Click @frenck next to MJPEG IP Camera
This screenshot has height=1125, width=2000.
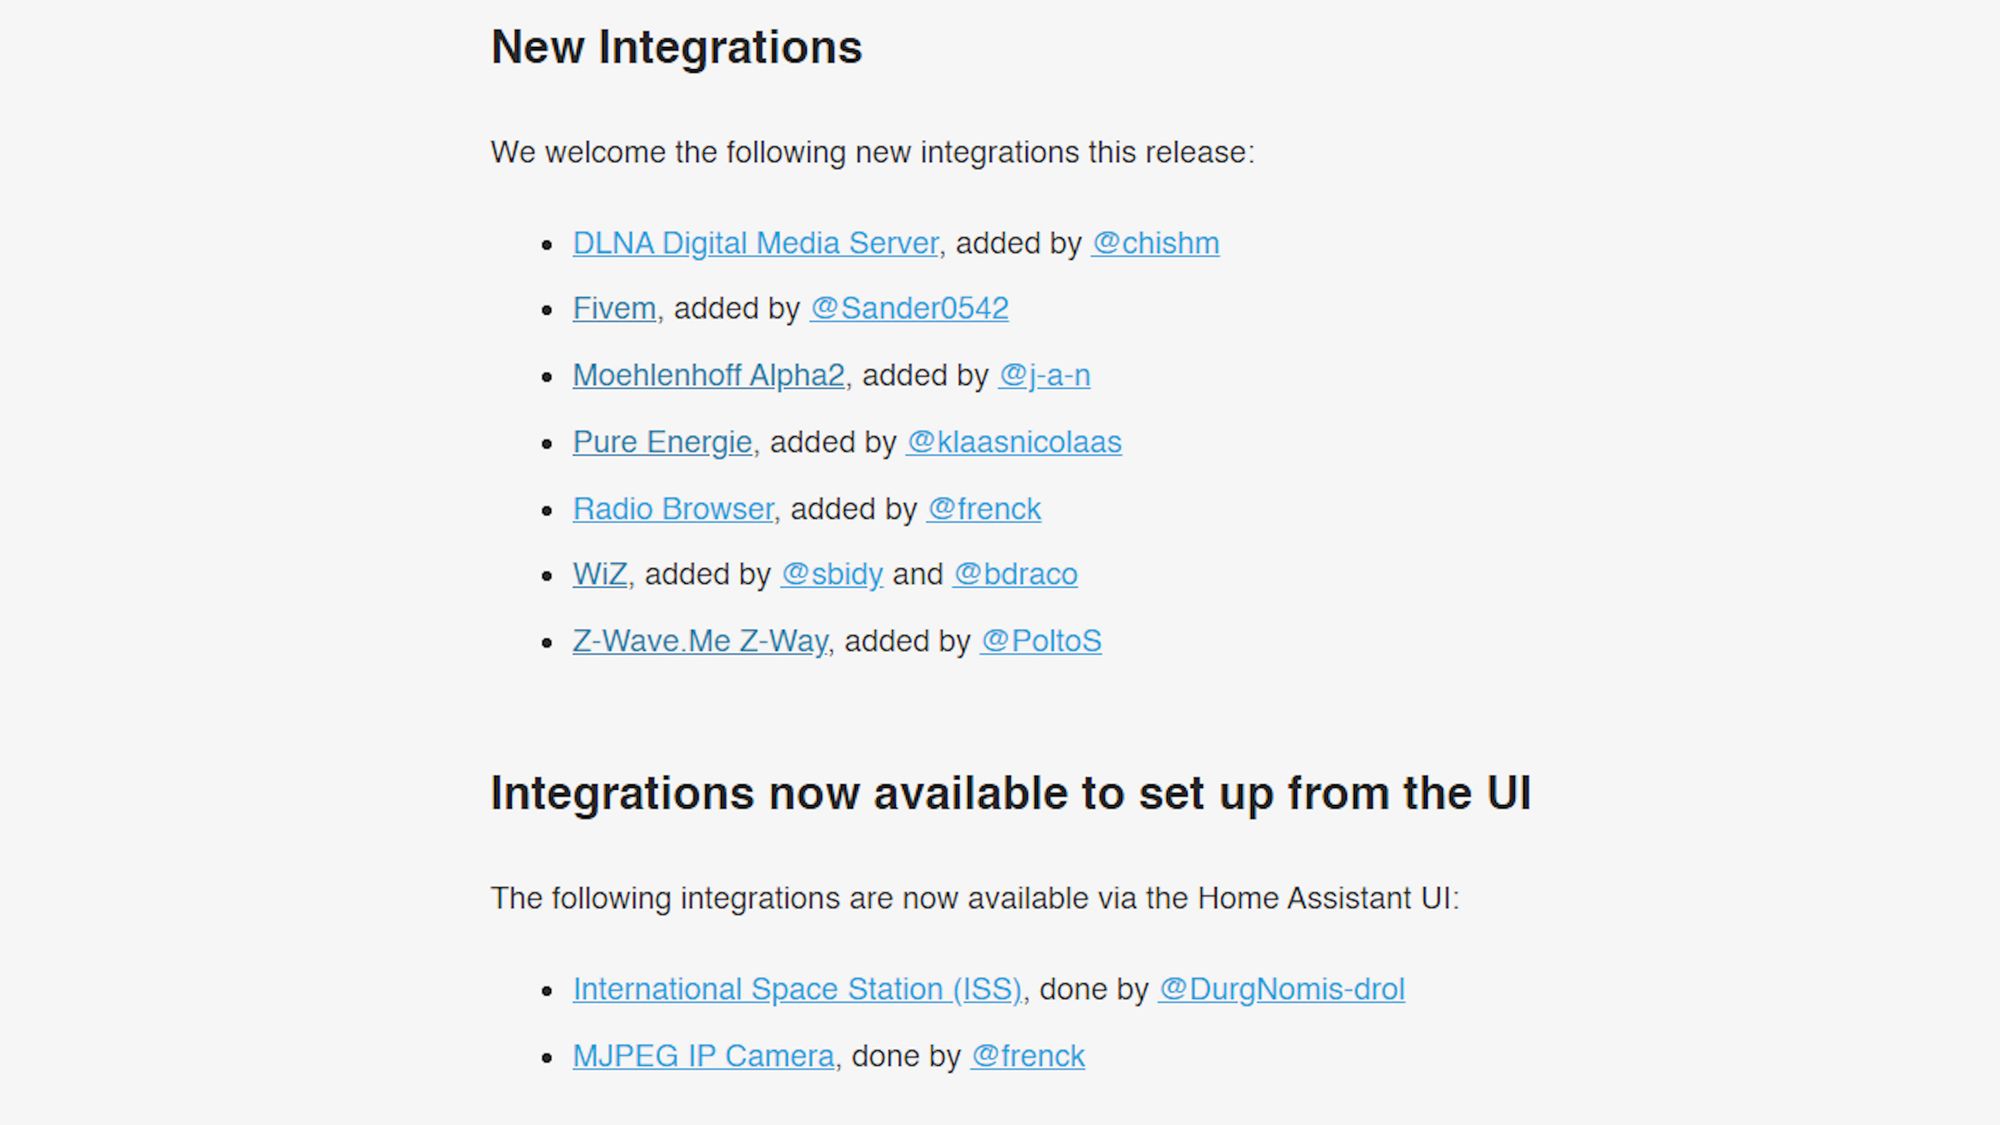pos(1028,1056)
